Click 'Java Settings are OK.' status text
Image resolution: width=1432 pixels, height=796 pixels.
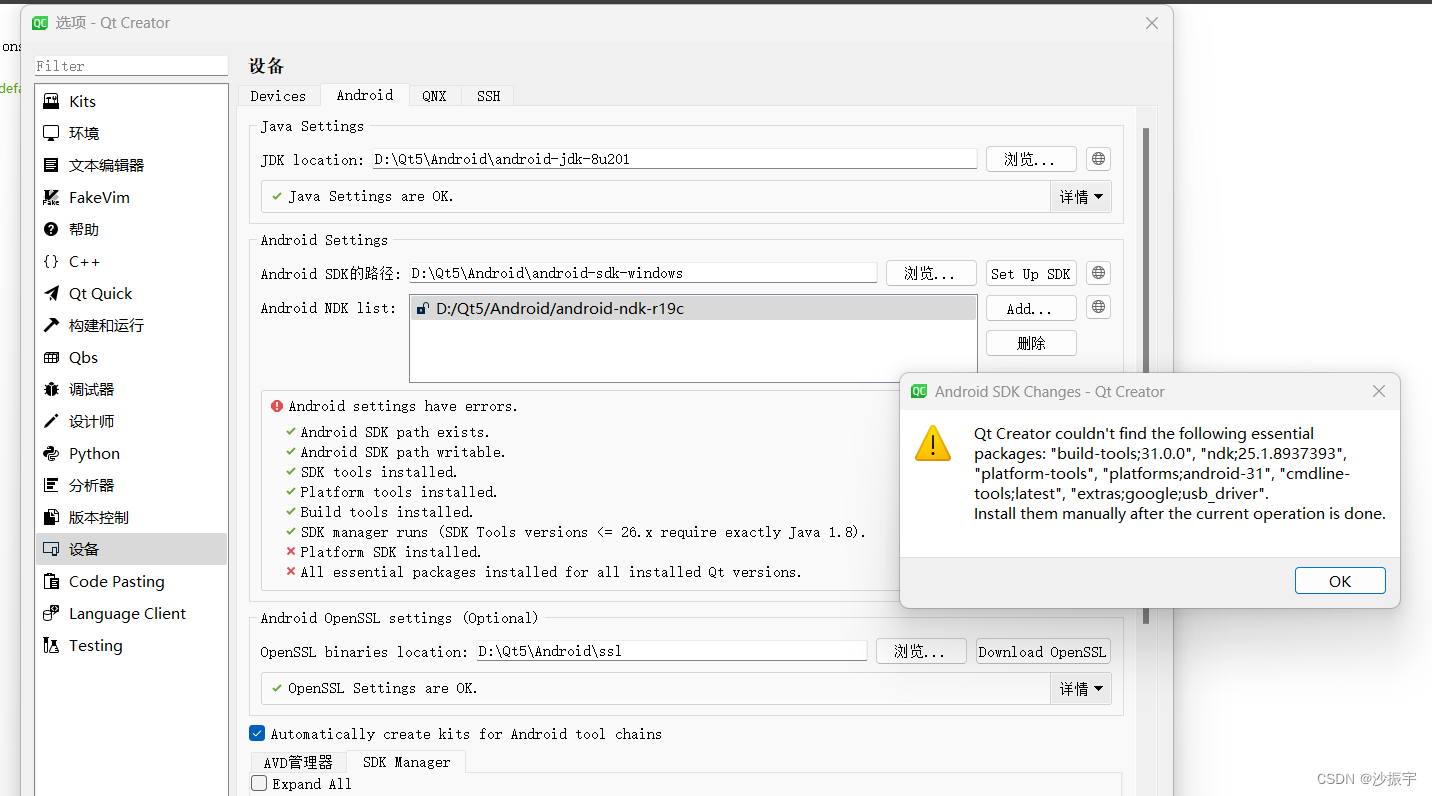[371, 196]
